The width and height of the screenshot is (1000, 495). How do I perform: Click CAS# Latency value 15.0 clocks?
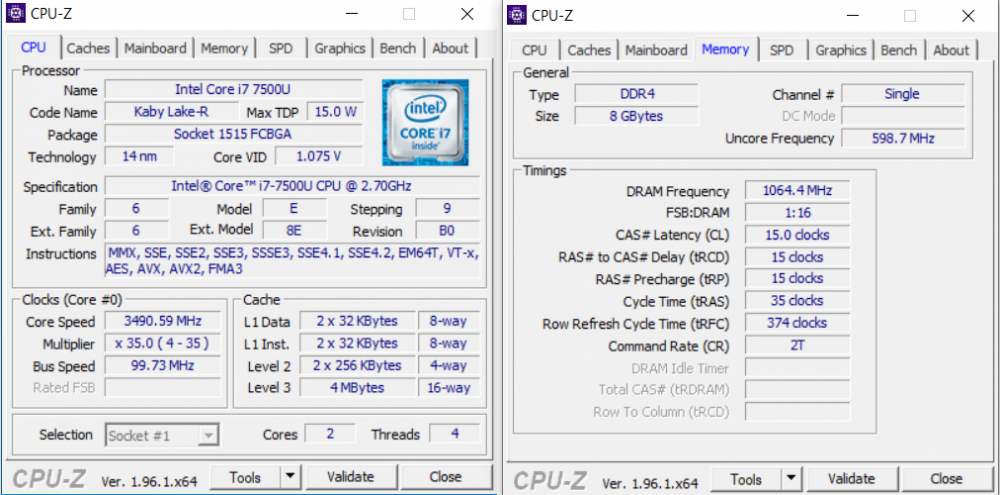[x=797, y=235]
